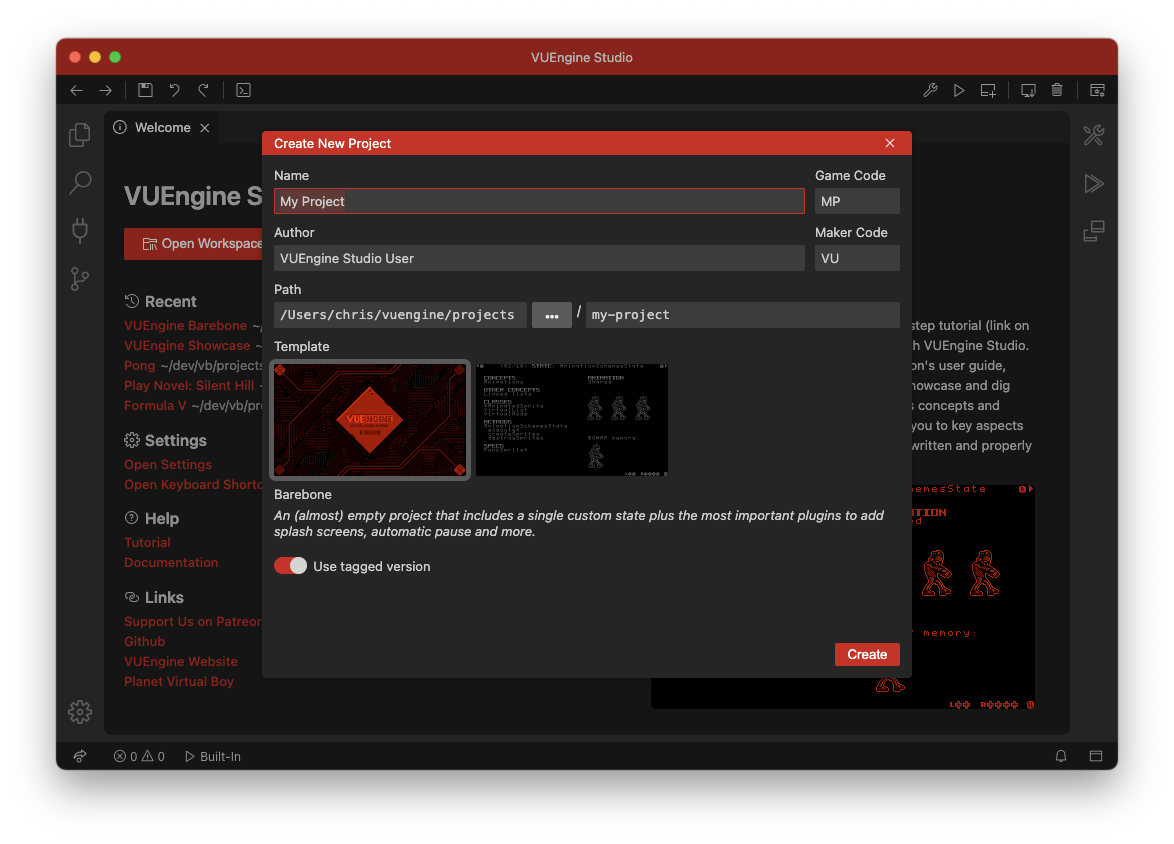1174x844 pixels.
Task: Open the Manage gear icon at sidebar bottom
Action: click(79, 711)
